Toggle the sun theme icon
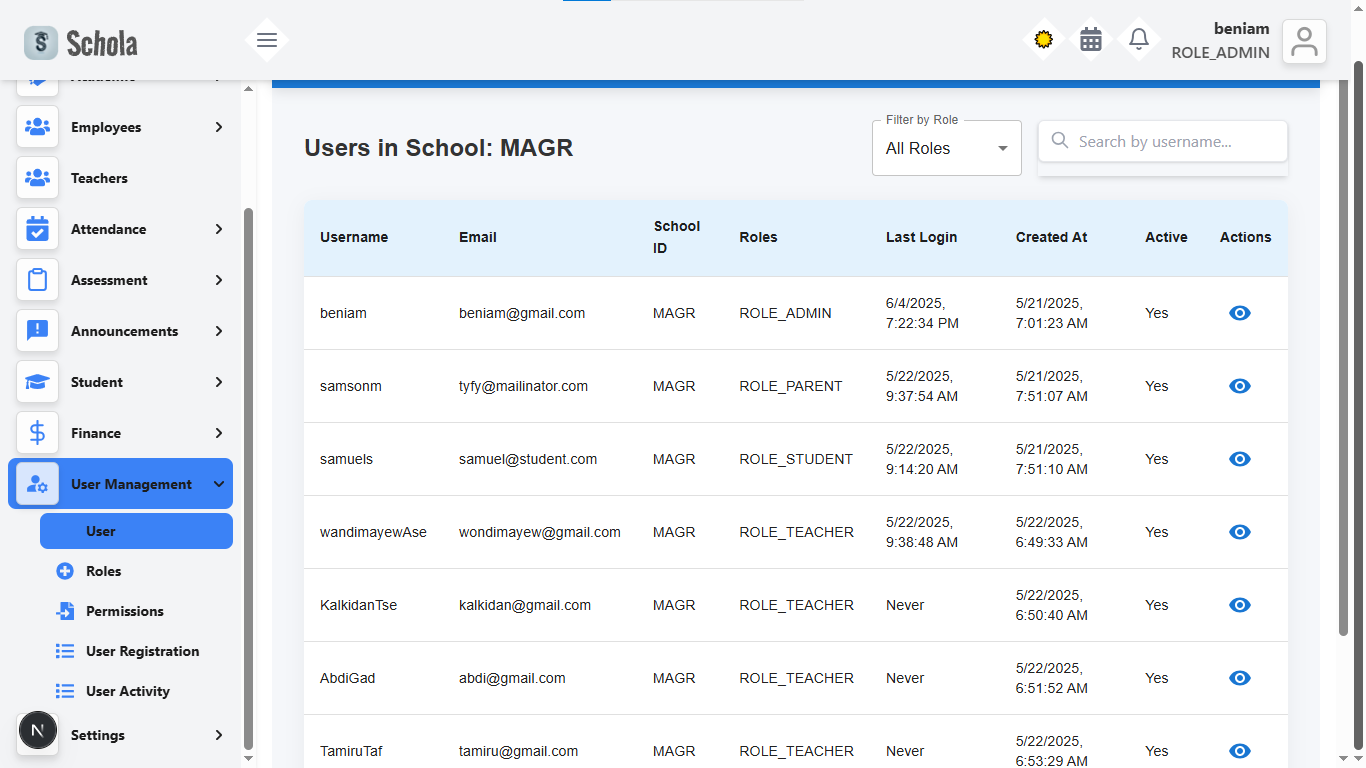 point(1043,40)
